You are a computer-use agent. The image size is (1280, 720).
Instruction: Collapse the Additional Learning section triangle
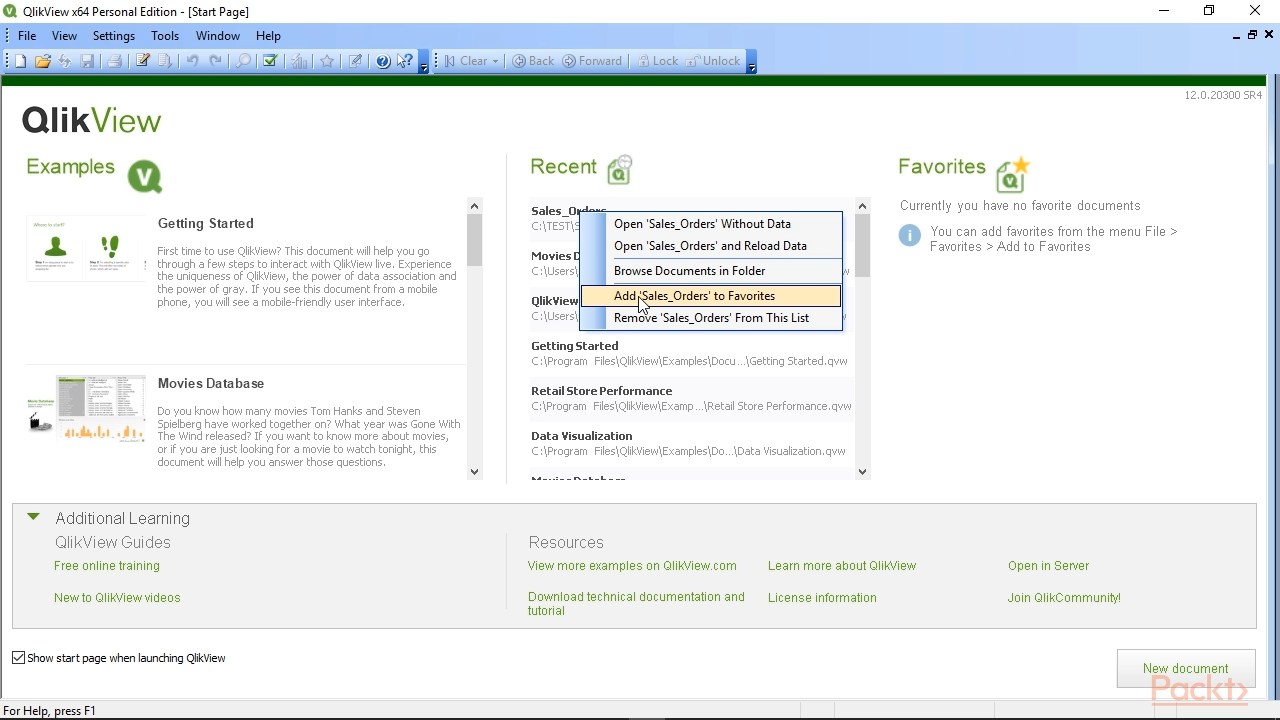(33, 517)
